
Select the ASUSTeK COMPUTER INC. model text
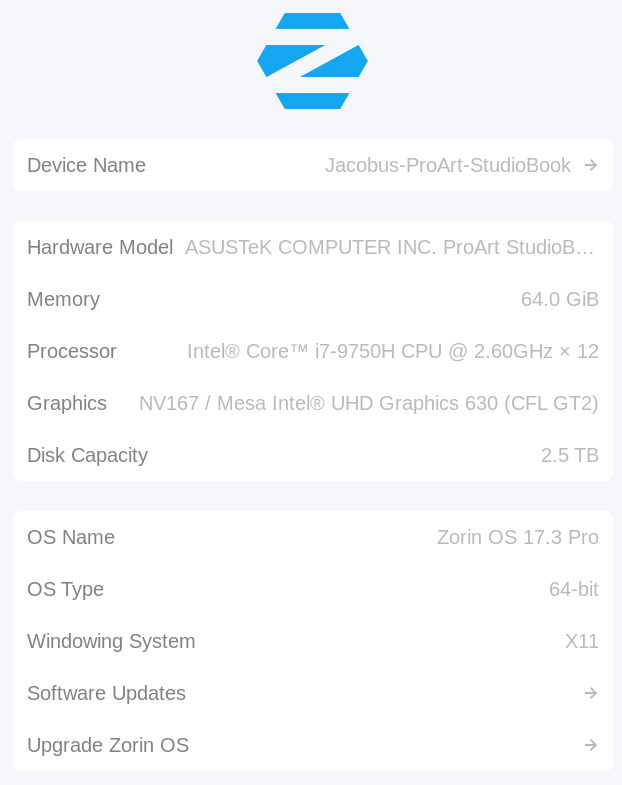(x=390, y=247)
